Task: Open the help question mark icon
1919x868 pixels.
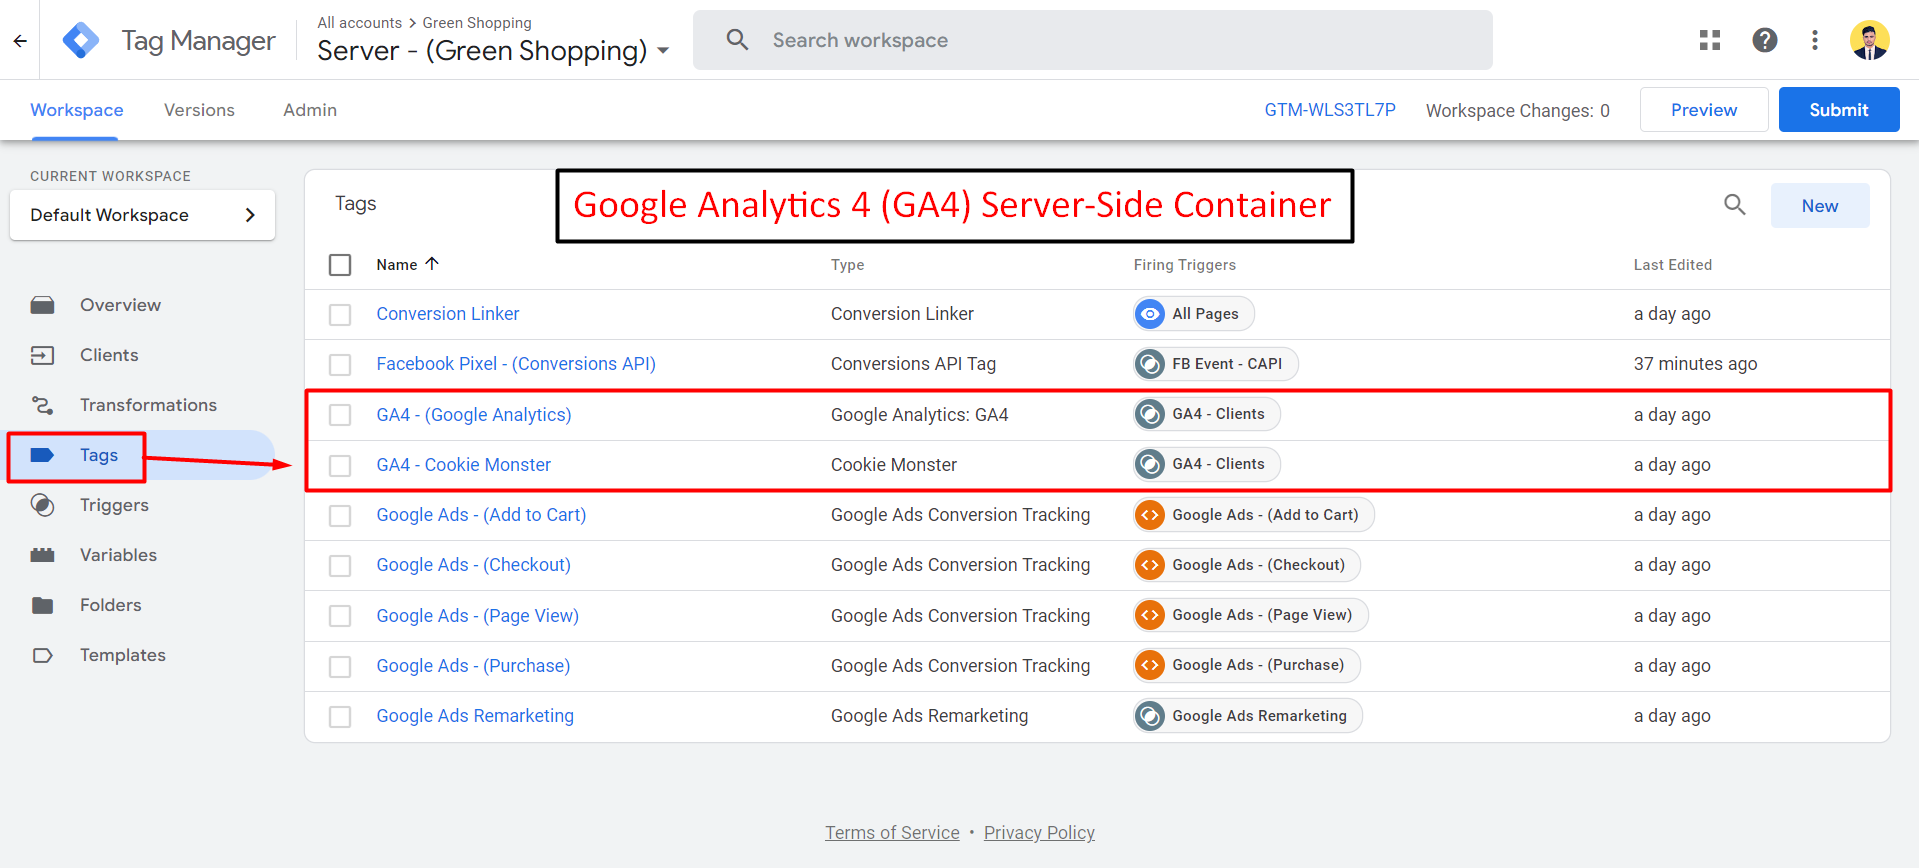Action: pos(1764,40)
